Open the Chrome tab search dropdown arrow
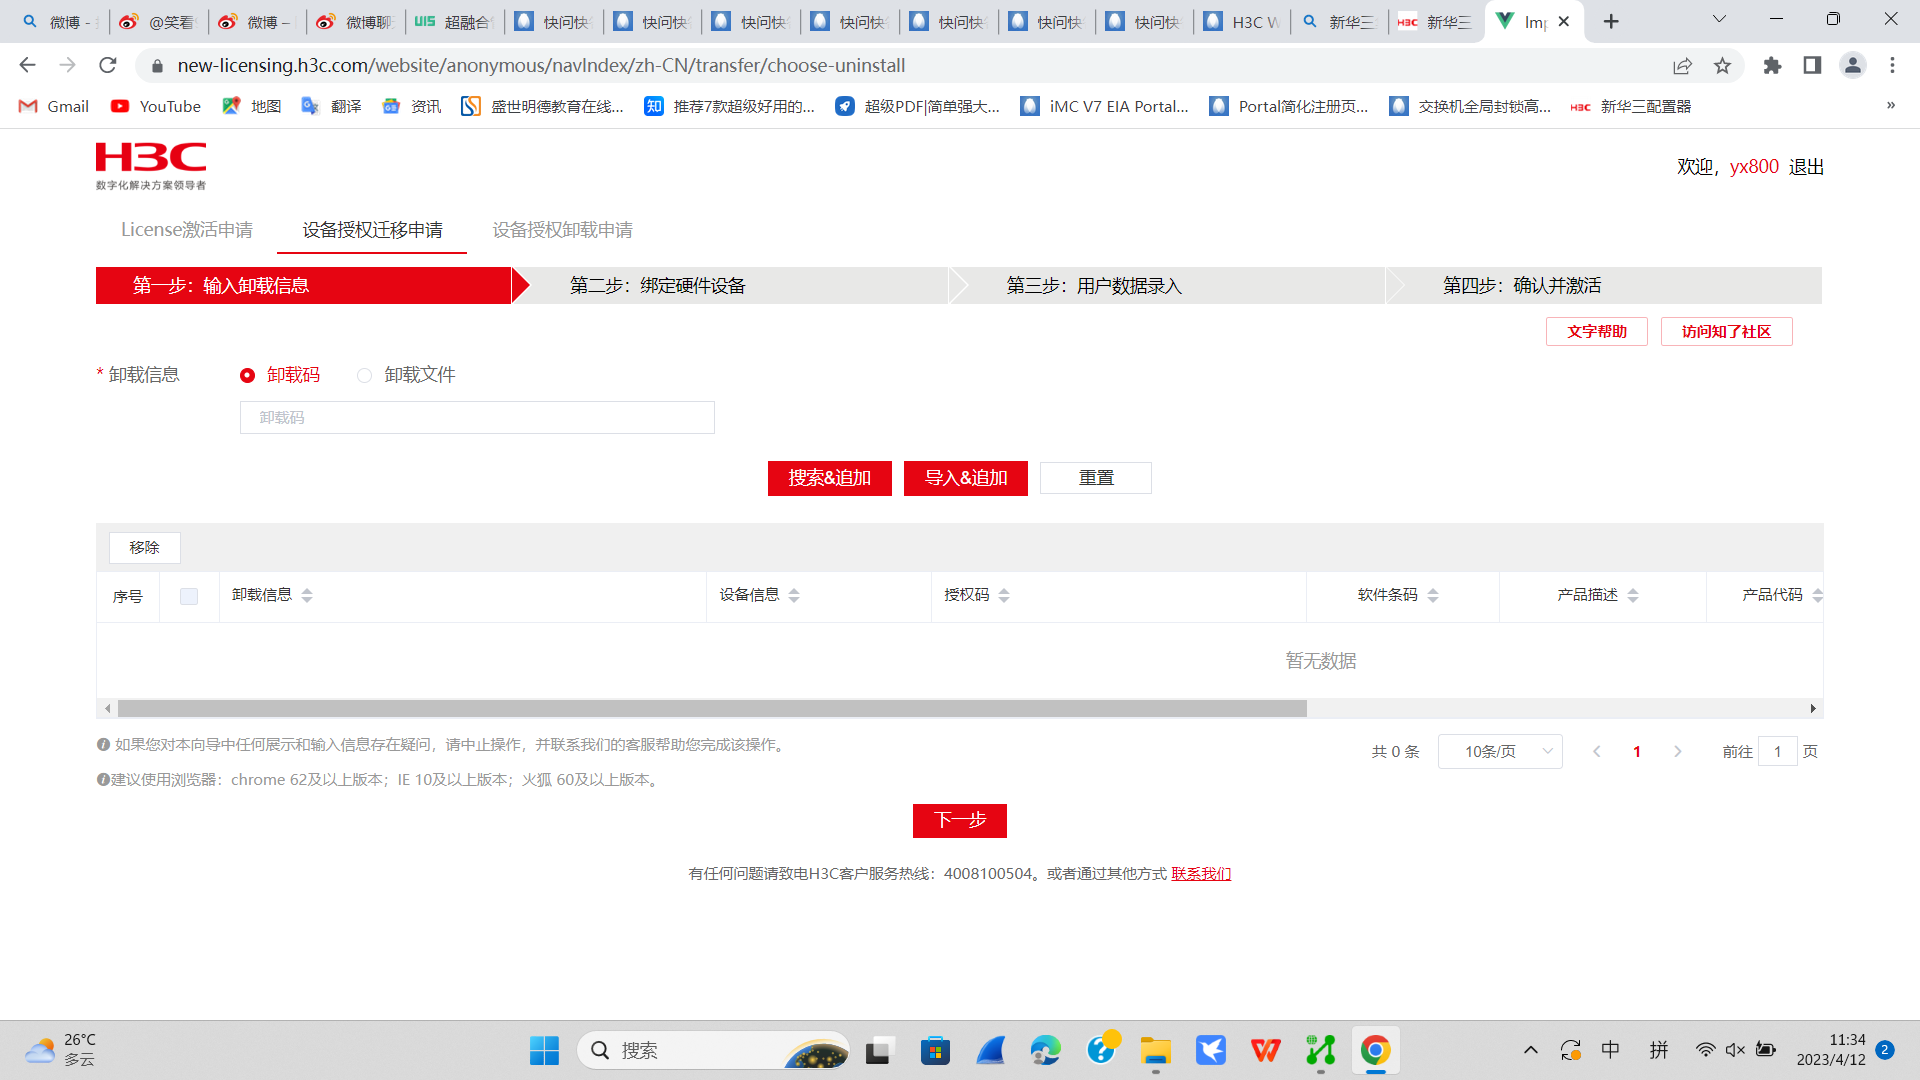Viewport: 1920px width, 1080px height. (1719, 20)
